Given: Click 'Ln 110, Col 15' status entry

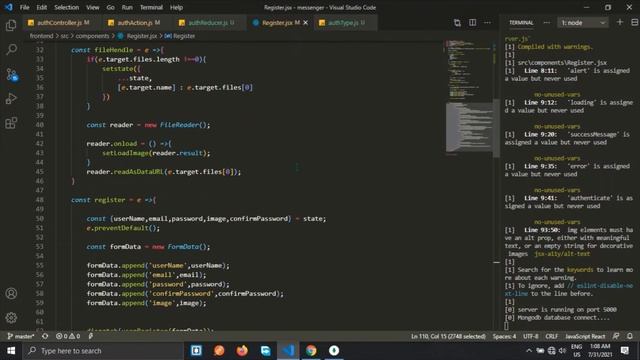Looking at the screenshot, I should [449, 336].
